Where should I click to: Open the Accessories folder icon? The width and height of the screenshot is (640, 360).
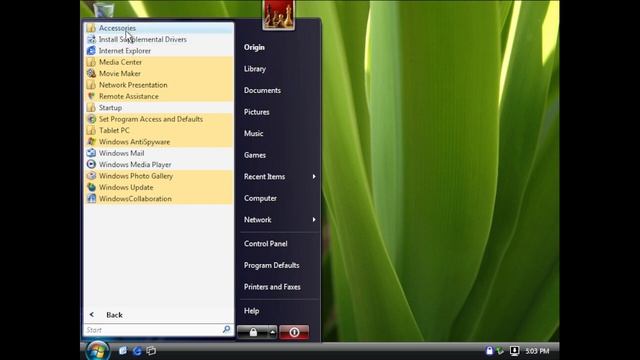[x=91, y=28]
